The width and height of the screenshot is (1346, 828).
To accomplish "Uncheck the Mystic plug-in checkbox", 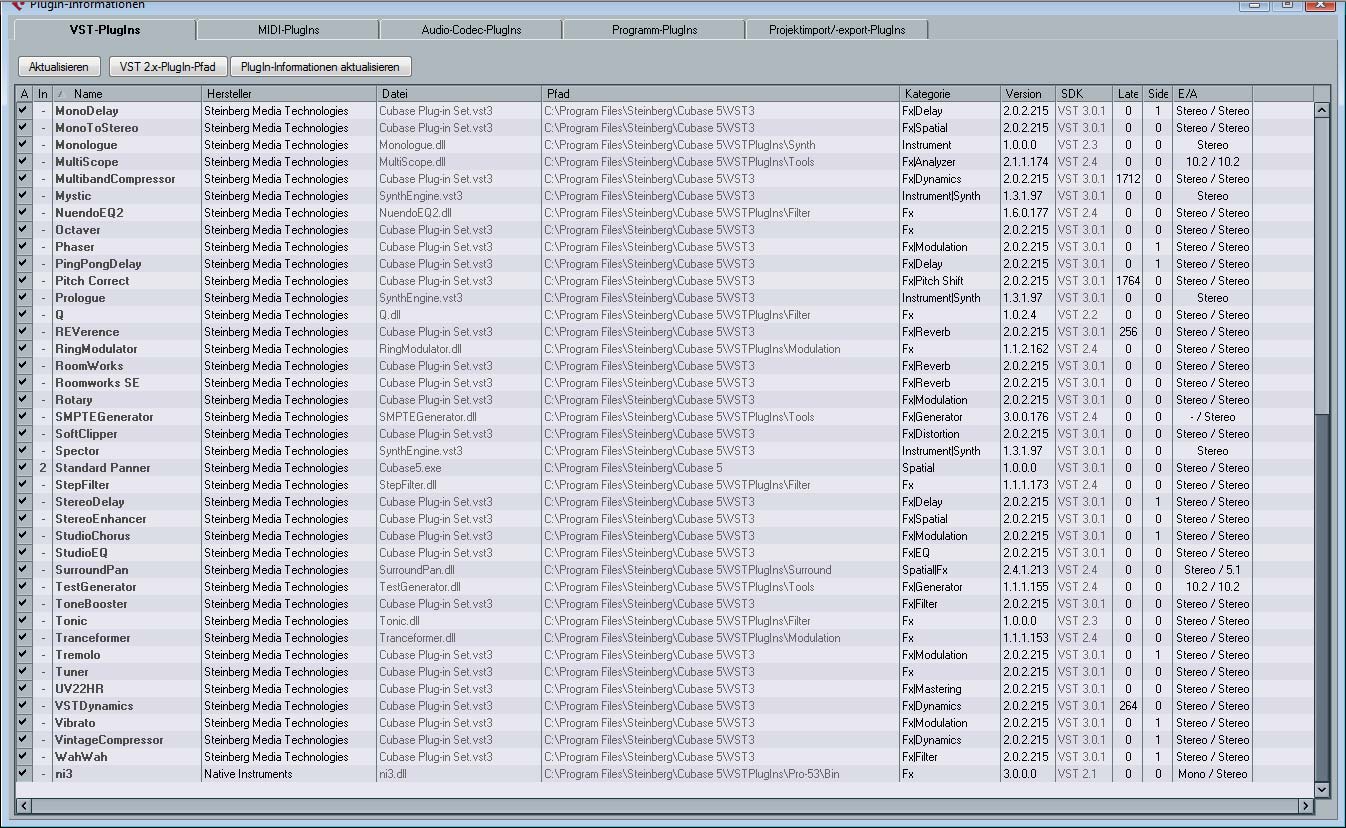I will tap(24, 196).
